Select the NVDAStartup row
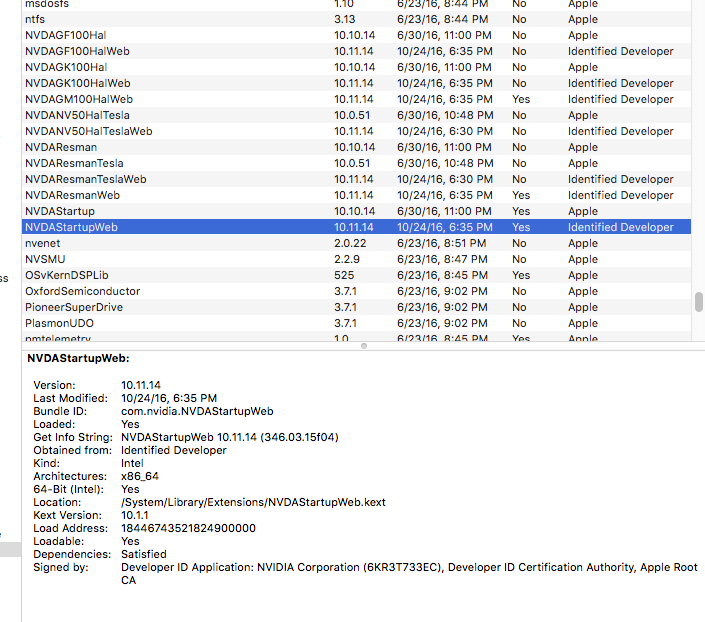 pyautogui.click(x=356, y=211)
